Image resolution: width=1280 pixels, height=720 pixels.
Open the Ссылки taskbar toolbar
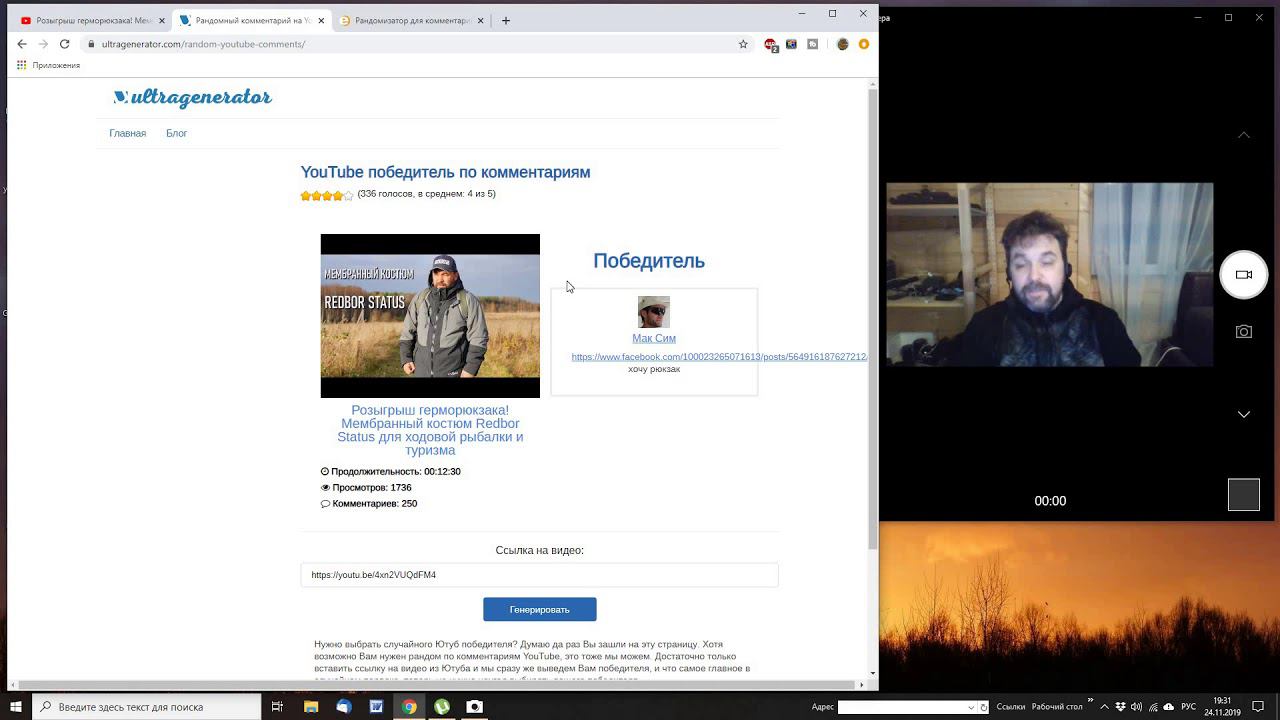(1011, 707)
